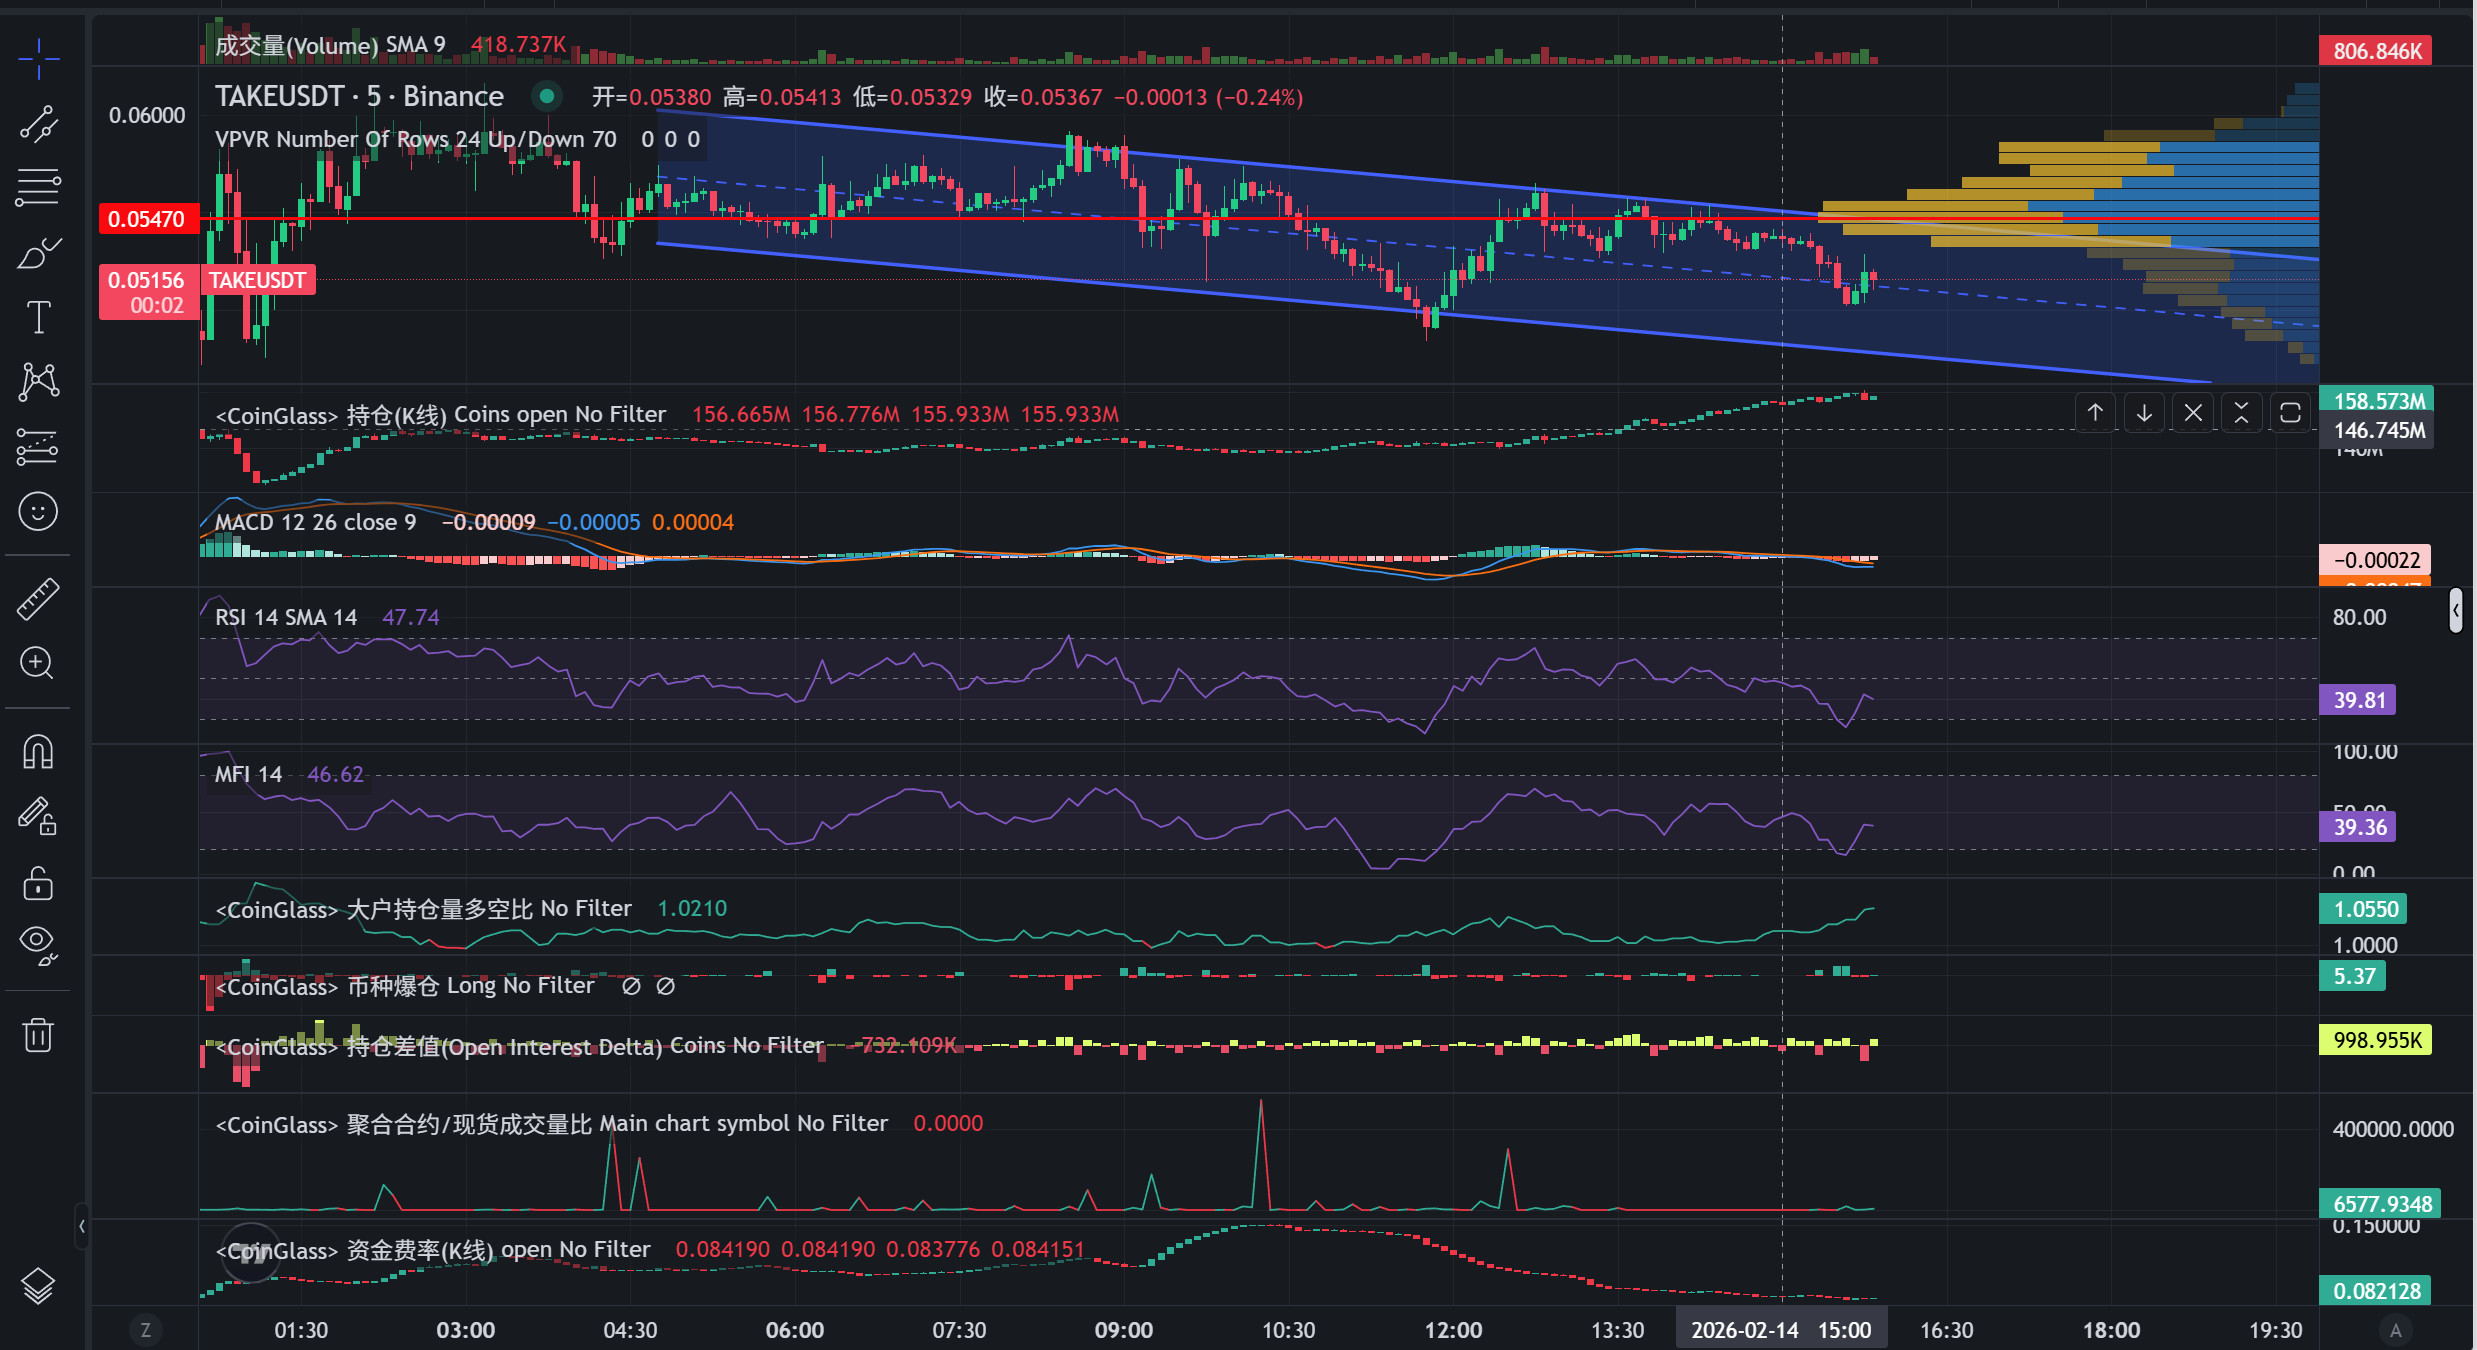Move the open interest pane up
The image size is (2477, 1350).
2095,413
